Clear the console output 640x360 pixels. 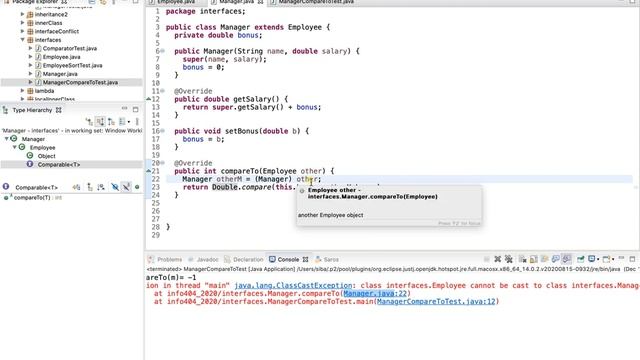pos(523,259)
